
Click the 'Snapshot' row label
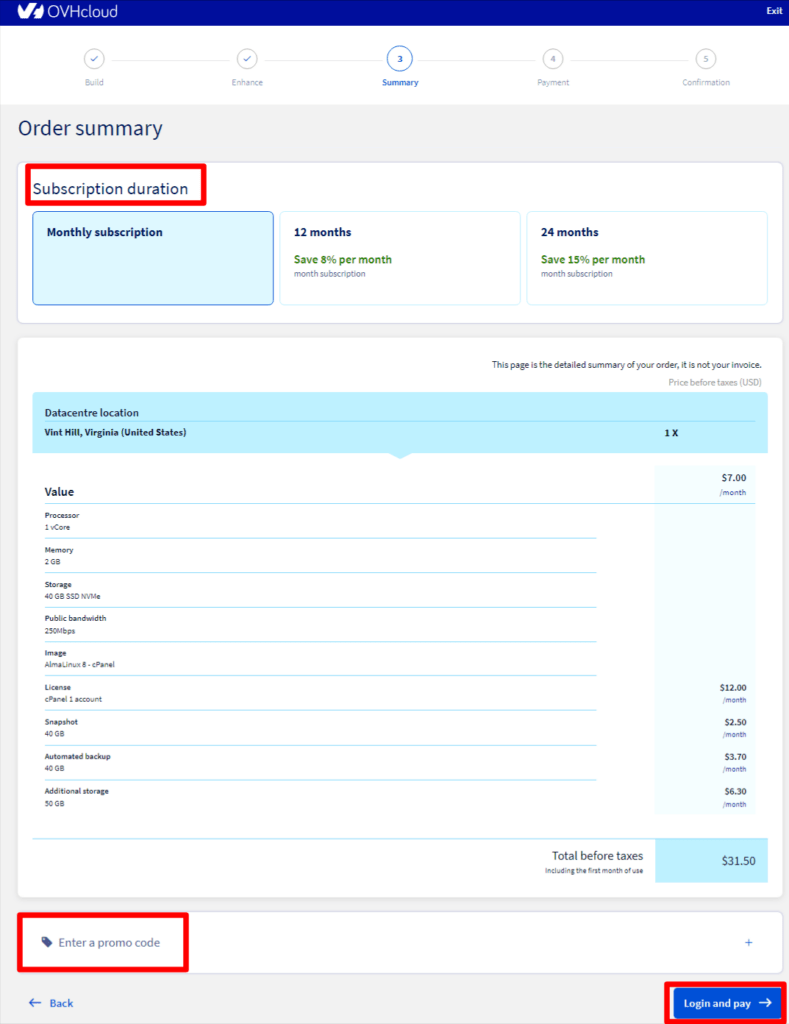(61, 722)
